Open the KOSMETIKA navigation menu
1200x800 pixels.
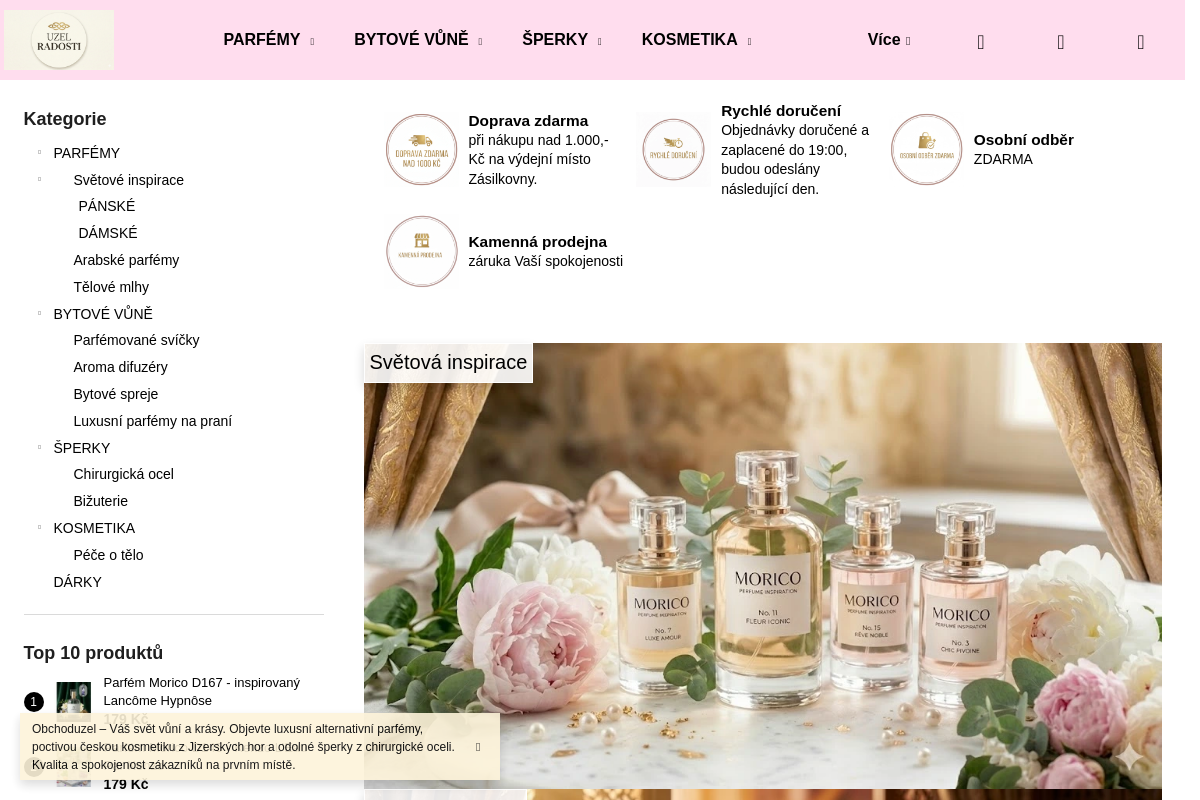coord(696,40)
